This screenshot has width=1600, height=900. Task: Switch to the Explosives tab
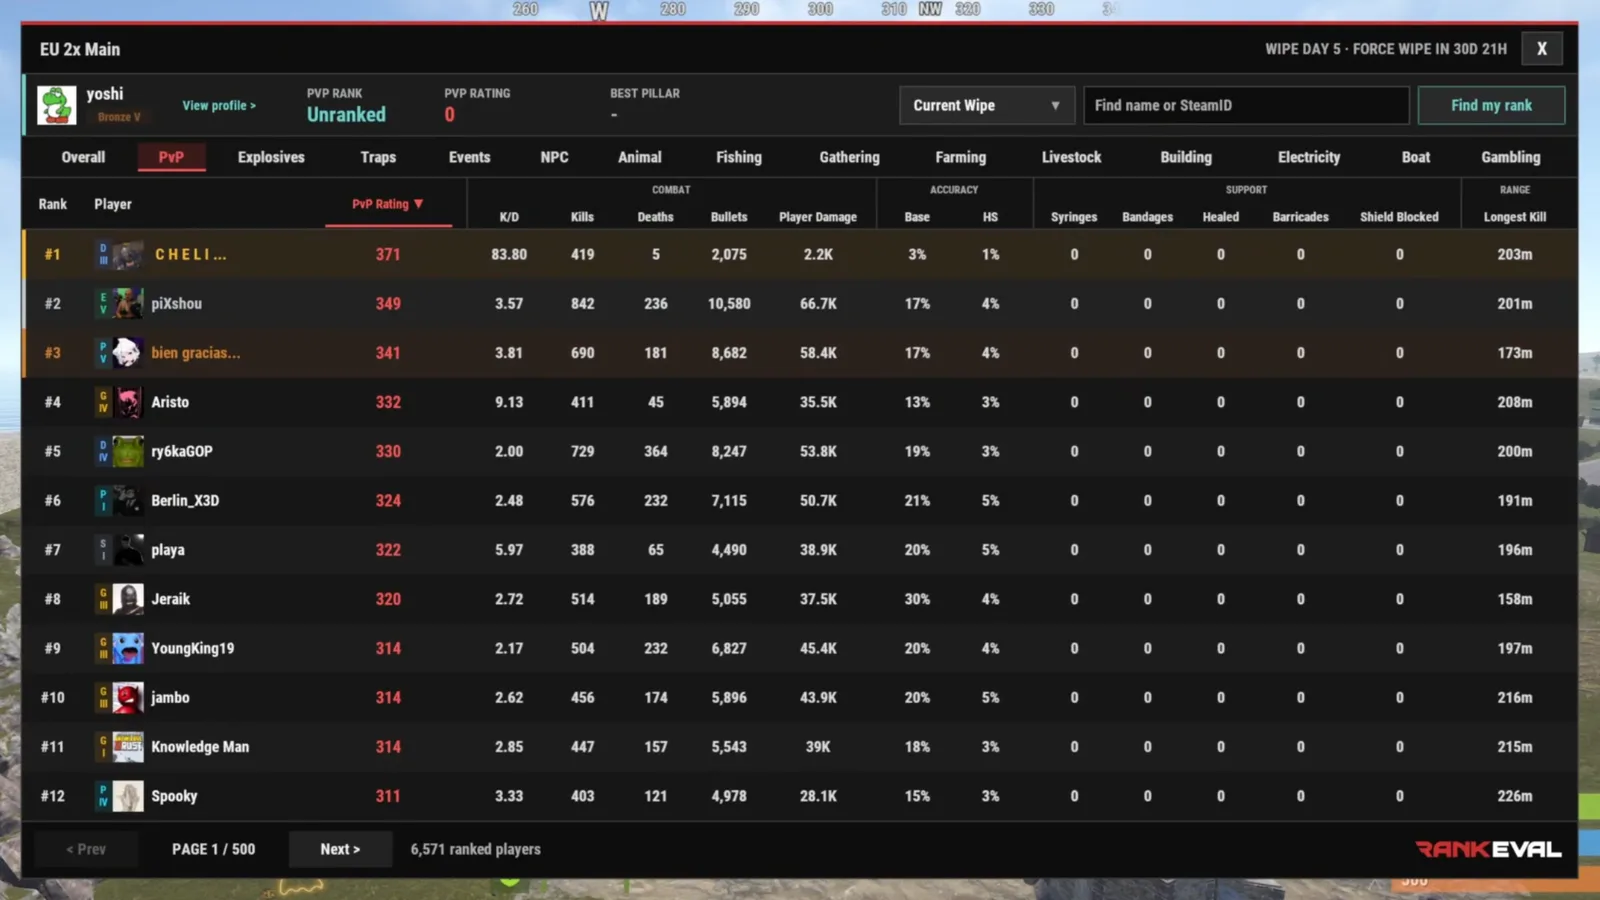coord(271,157)
